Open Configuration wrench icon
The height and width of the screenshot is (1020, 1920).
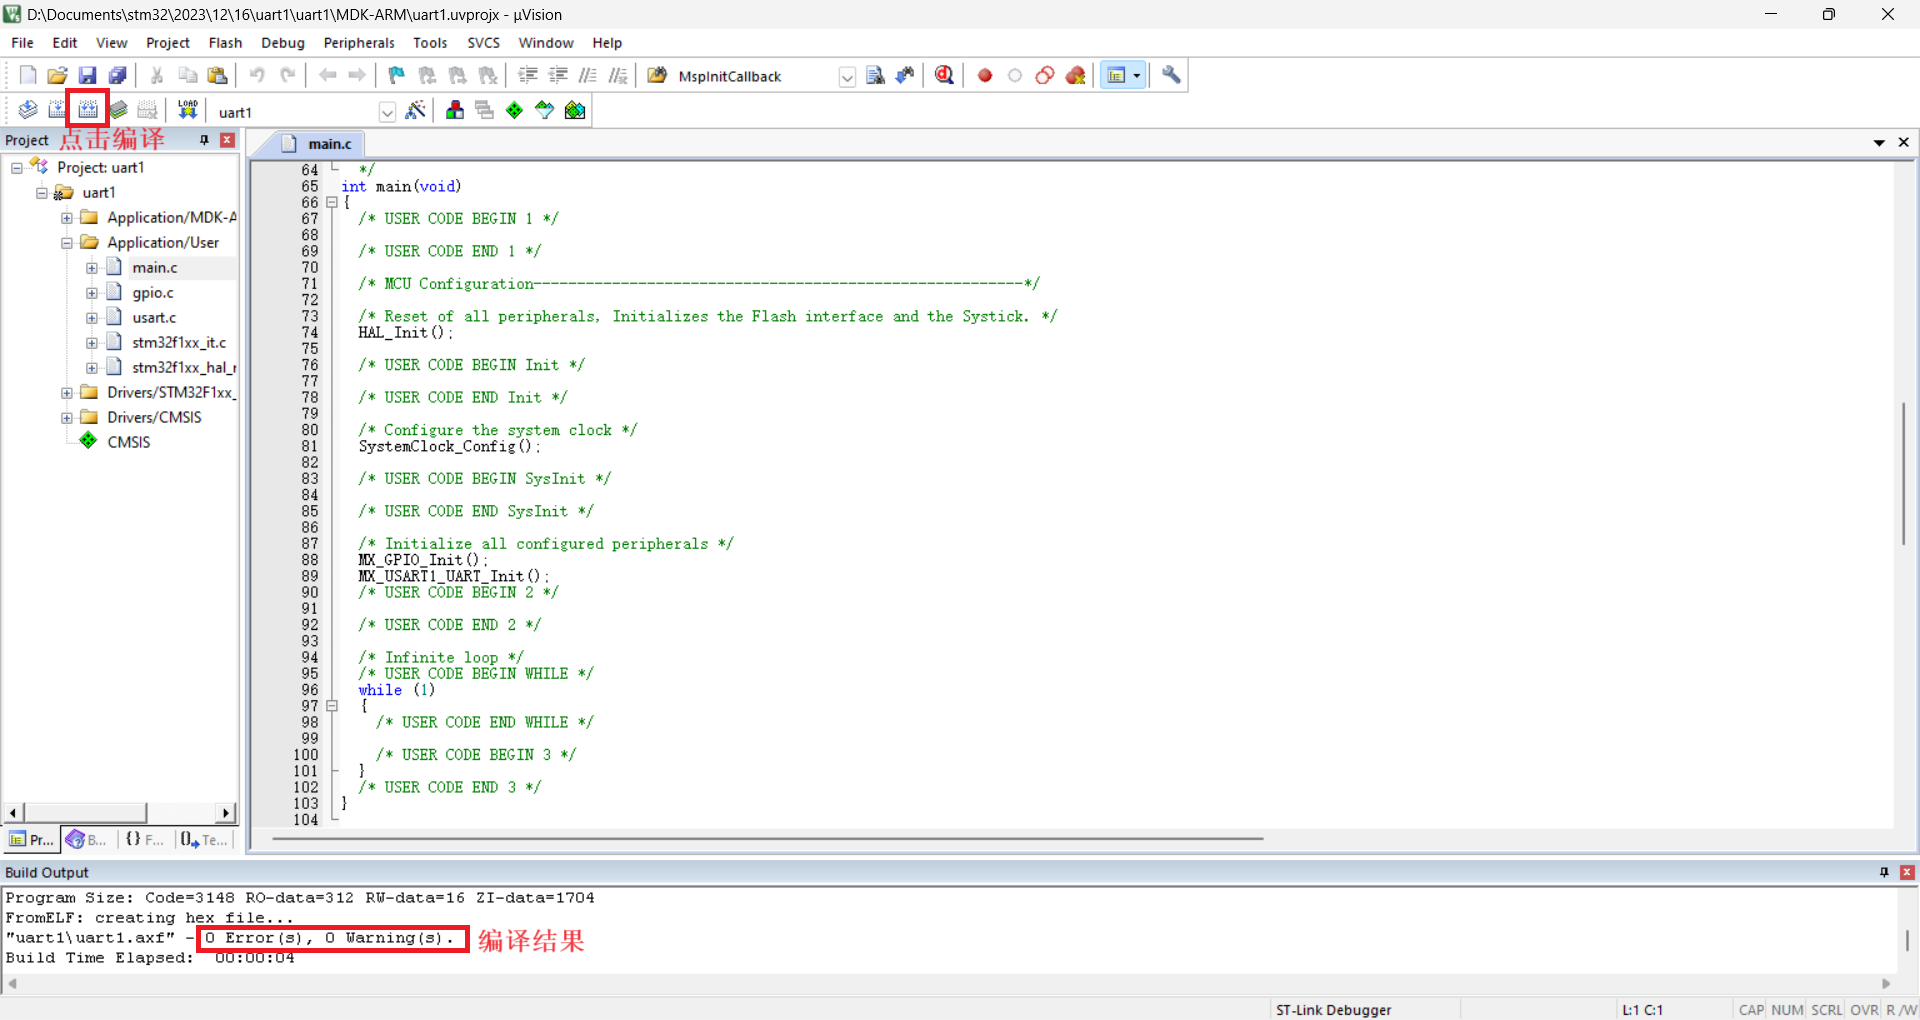point(1171,76)
